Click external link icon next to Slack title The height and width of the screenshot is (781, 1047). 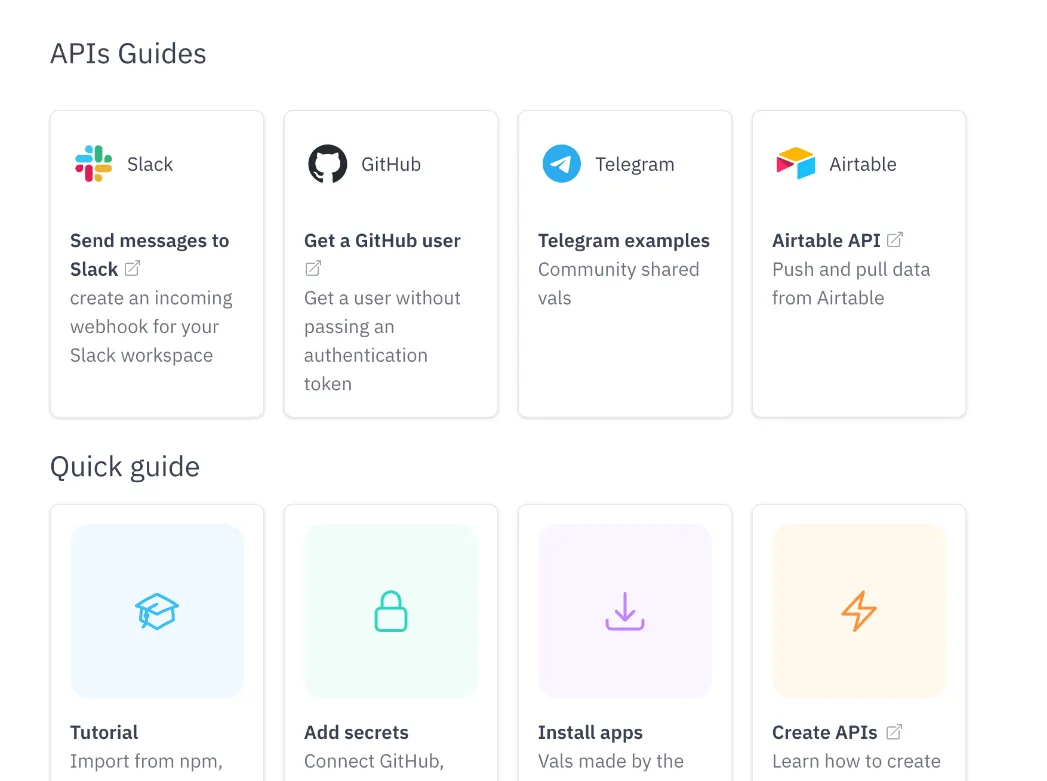click(x=132, y=268)
